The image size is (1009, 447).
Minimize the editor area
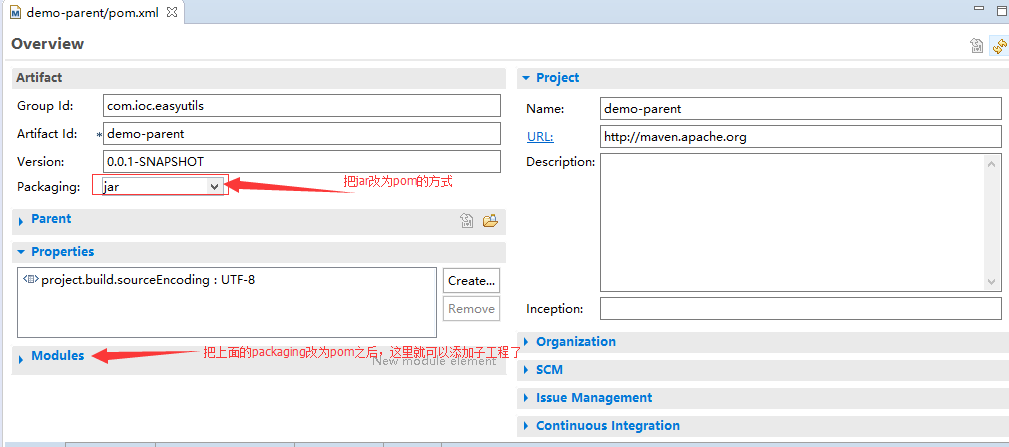tap(979, 8)
